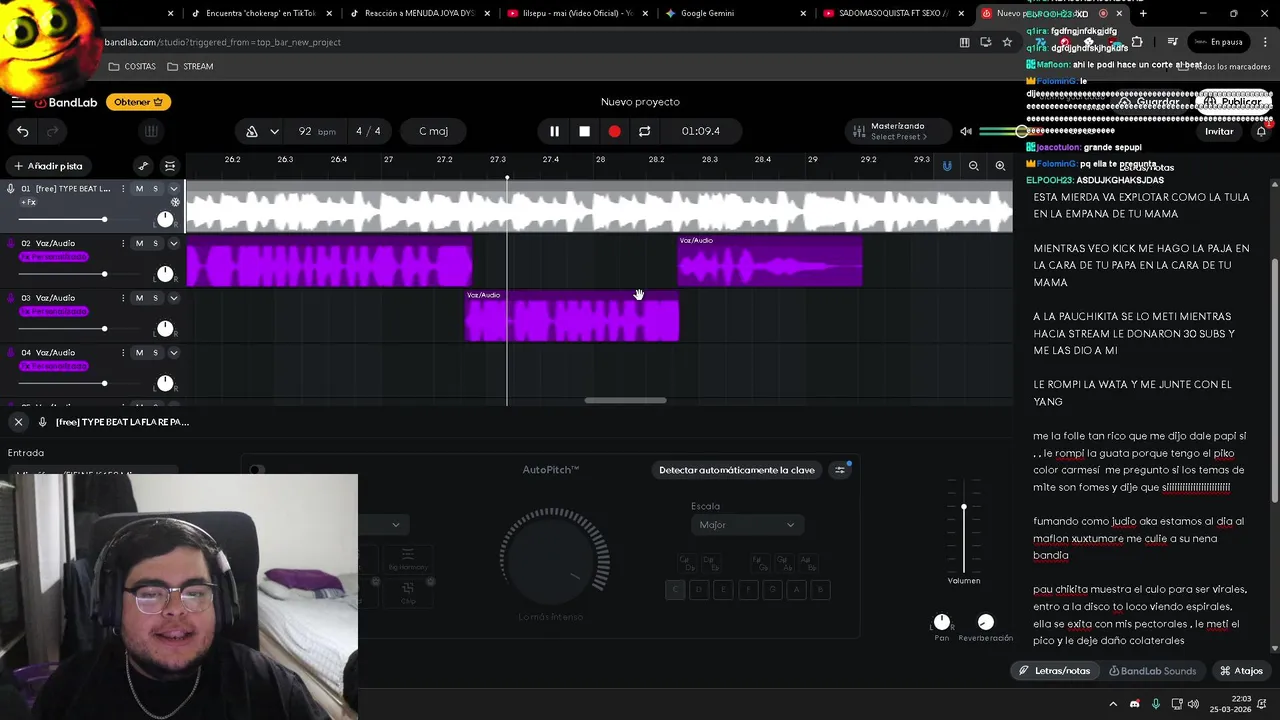
Task: Close the track editor panel
Action: tap(18, 422)
